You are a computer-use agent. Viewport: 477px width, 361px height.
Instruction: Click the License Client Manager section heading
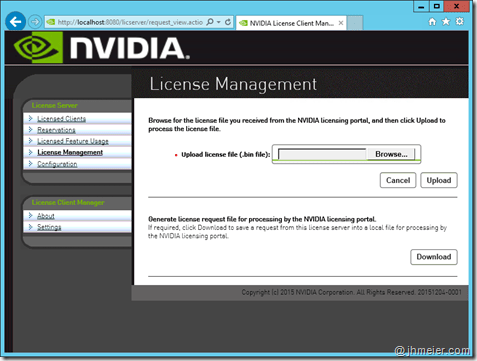pyautogui.click(x=68, y=202)
